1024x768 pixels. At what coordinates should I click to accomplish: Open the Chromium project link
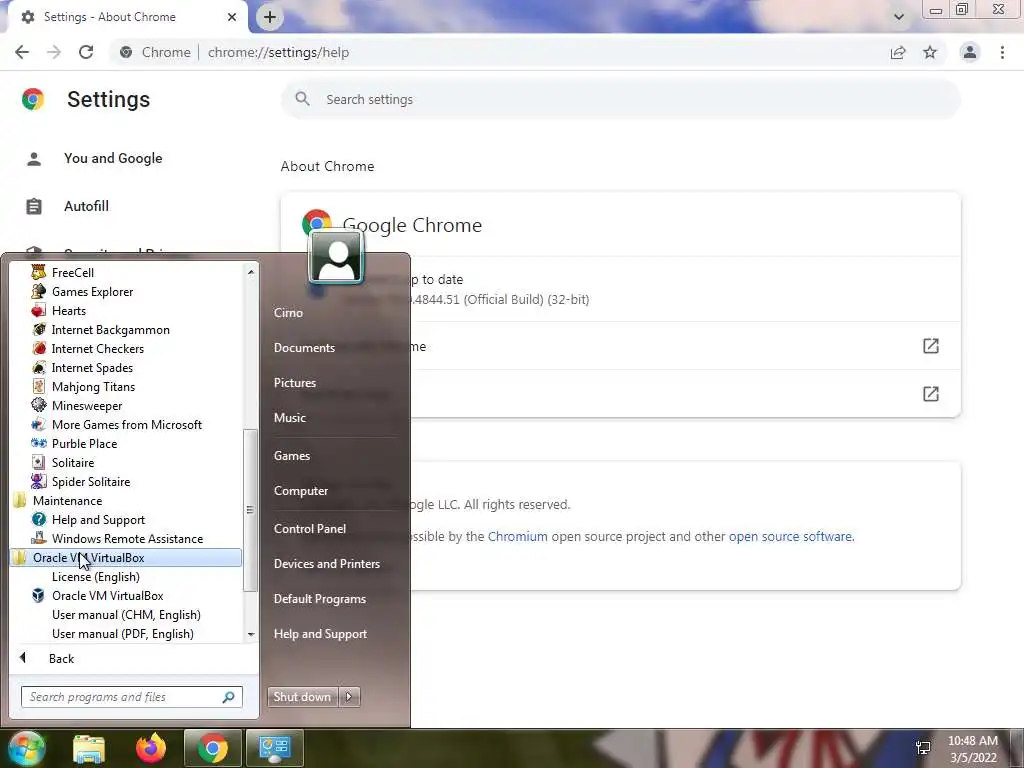(x=517, y=536)
